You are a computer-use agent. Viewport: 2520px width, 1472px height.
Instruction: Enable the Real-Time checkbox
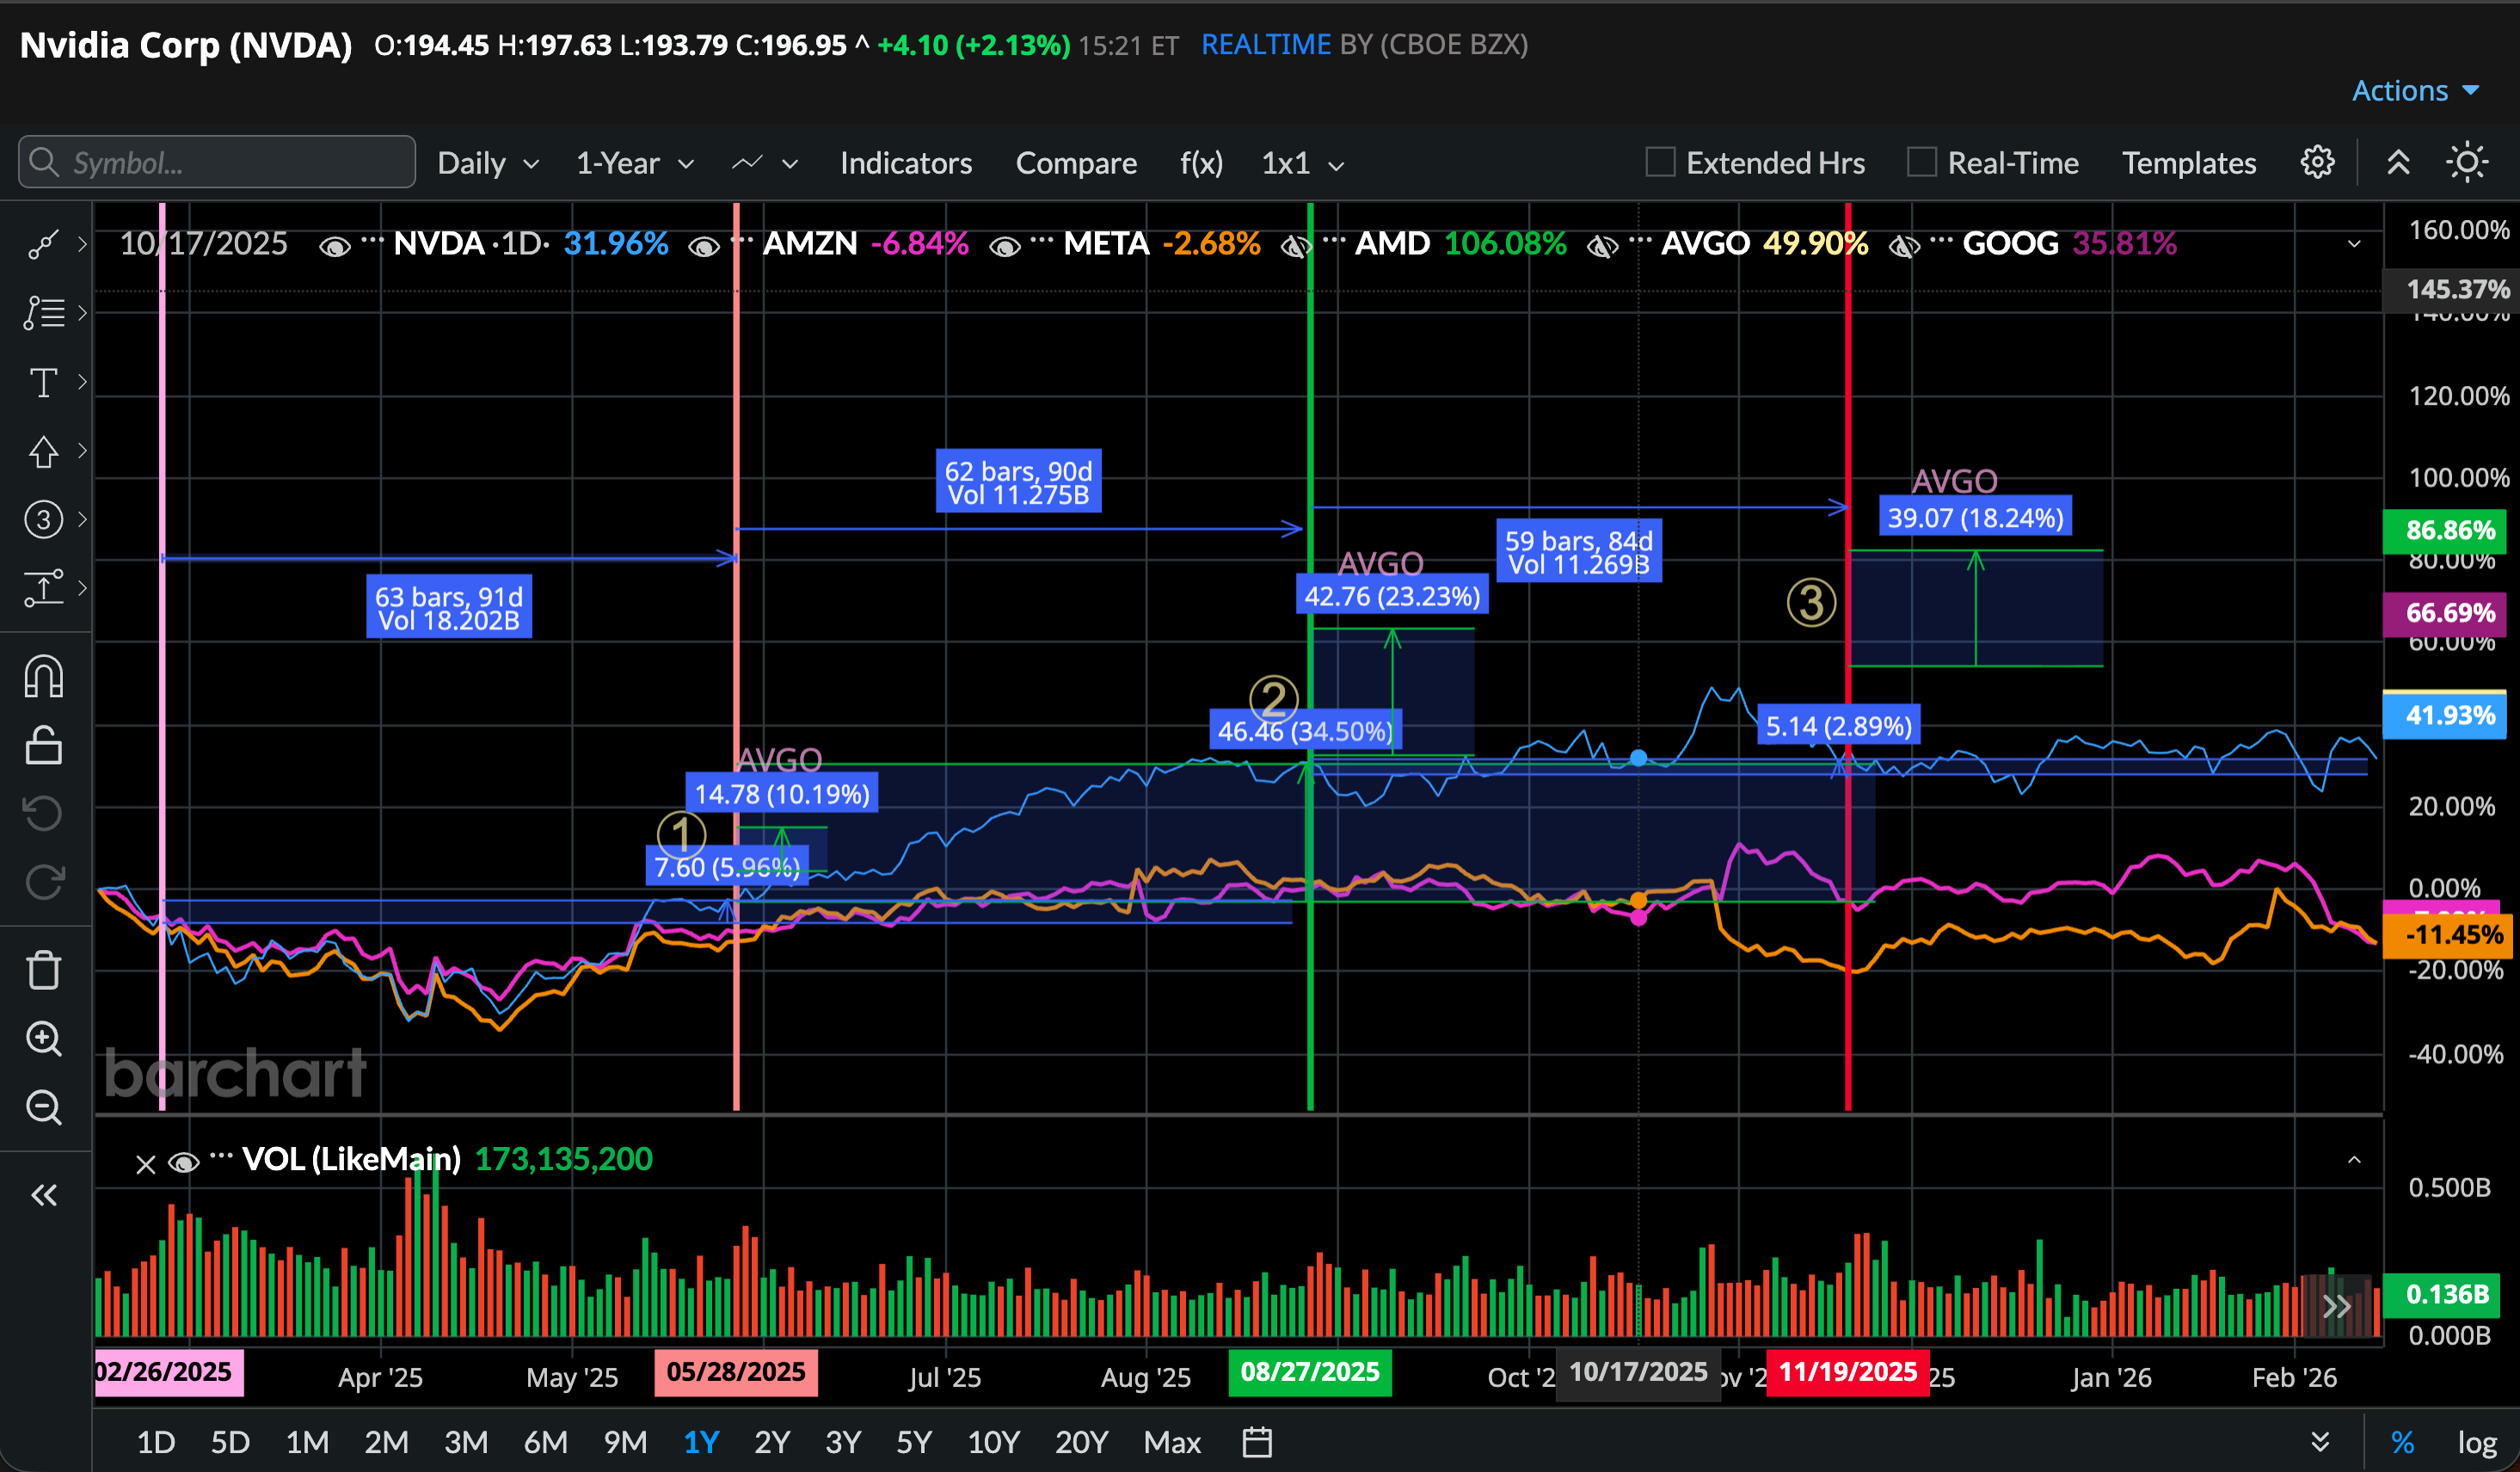(x=1921, y=162)
